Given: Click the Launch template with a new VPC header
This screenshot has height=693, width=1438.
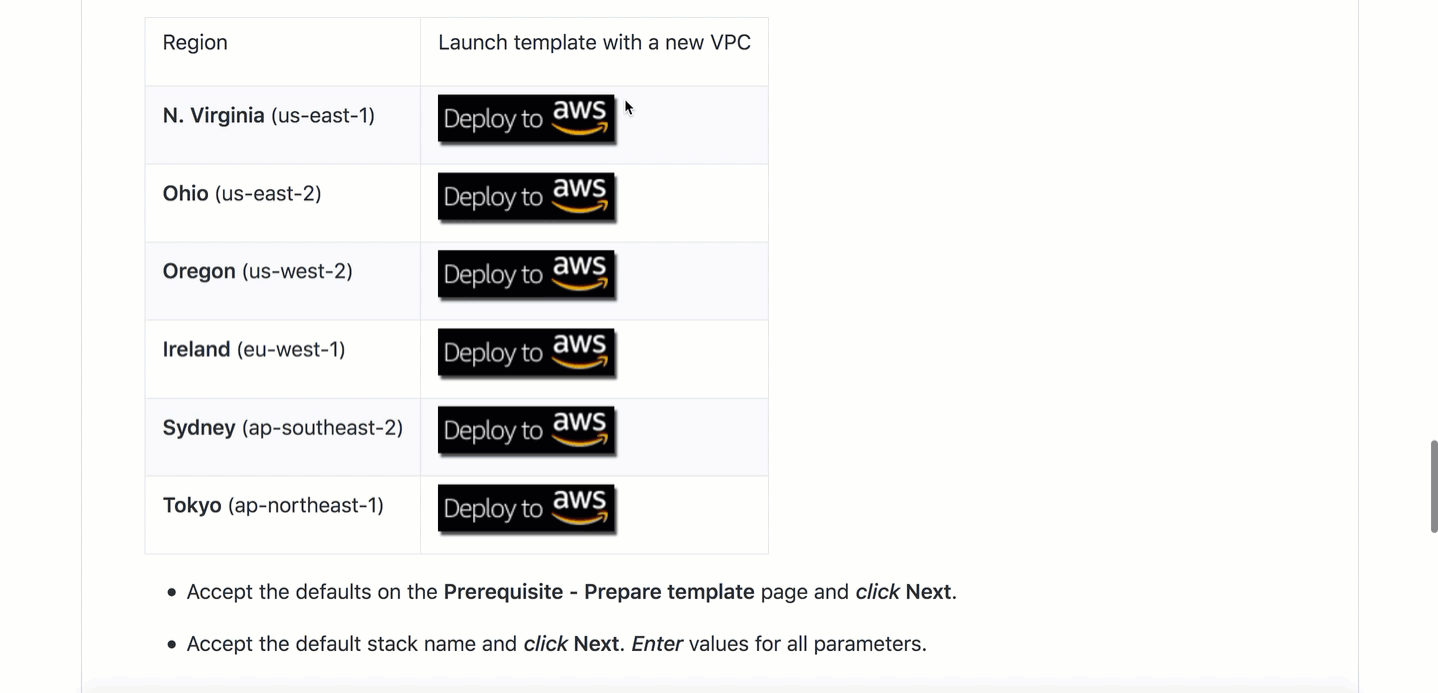Looking at the screenshot, I should [x=594, y=42].
